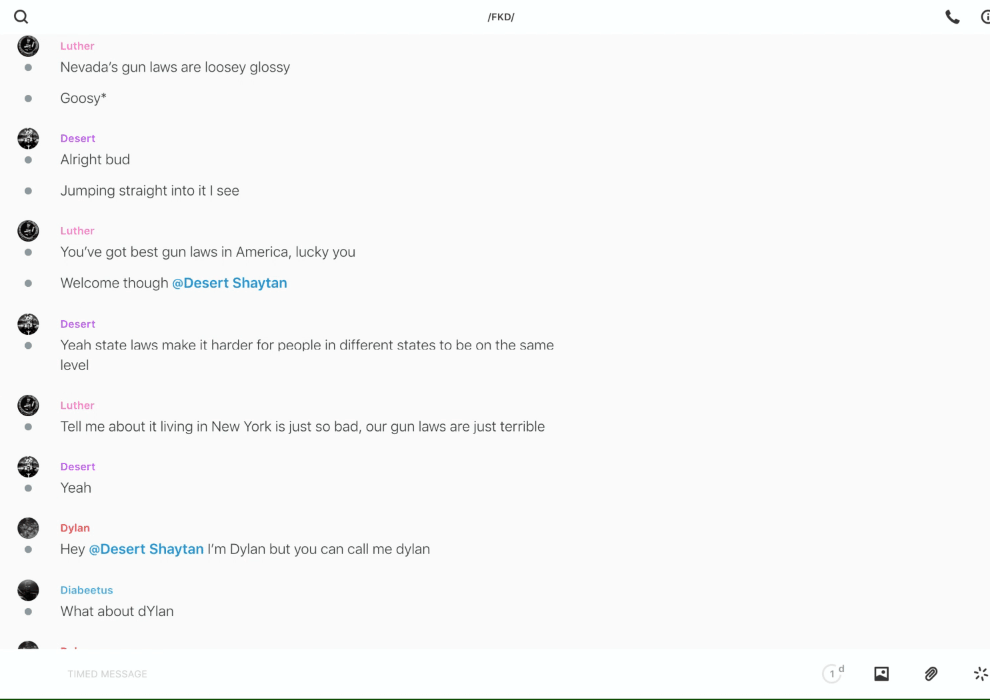This screenshot has height=700, width=990.
Task: Click Desert's name above the "Yeah" message
Action: (x=78, y=467)
